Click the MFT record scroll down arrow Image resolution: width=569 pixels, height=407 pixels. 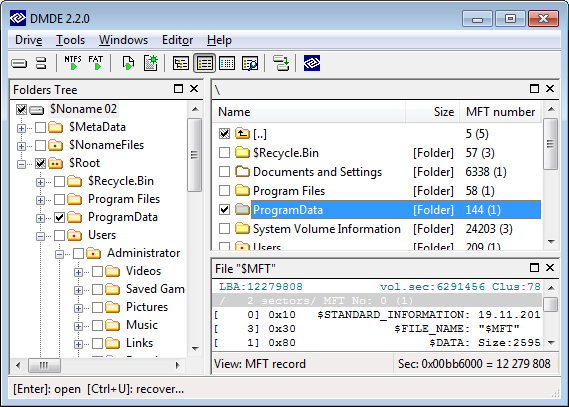[x=551, y=343]
